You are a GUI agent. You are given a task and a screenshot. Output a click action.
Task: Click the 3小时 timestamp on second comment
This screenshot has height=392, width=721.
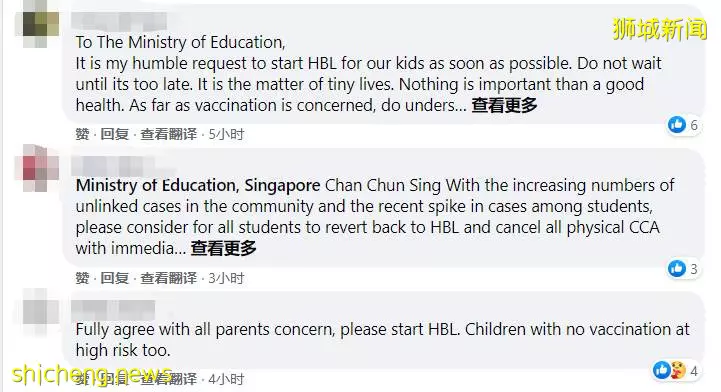click(226, 278)
